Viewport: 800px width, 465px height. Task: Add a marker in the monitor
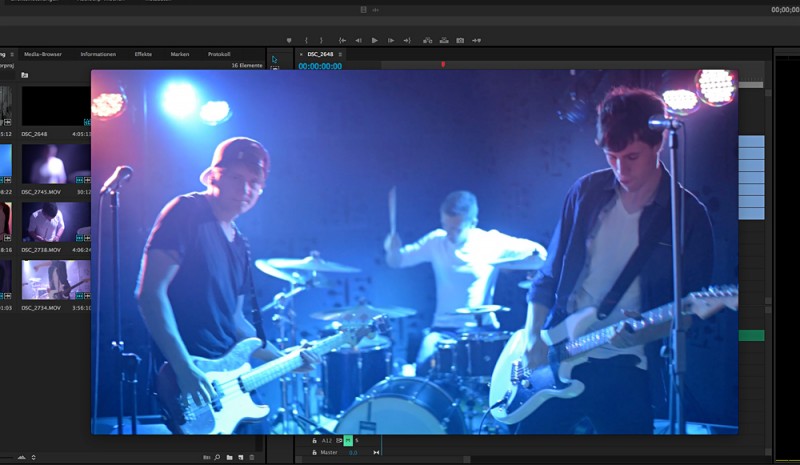pos(289,40)
